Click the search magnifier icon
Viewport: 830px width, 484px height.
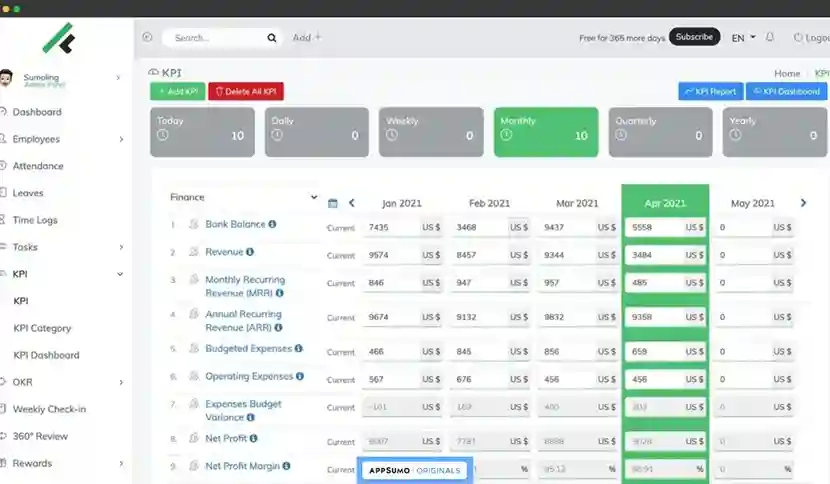tap(272, 38)
